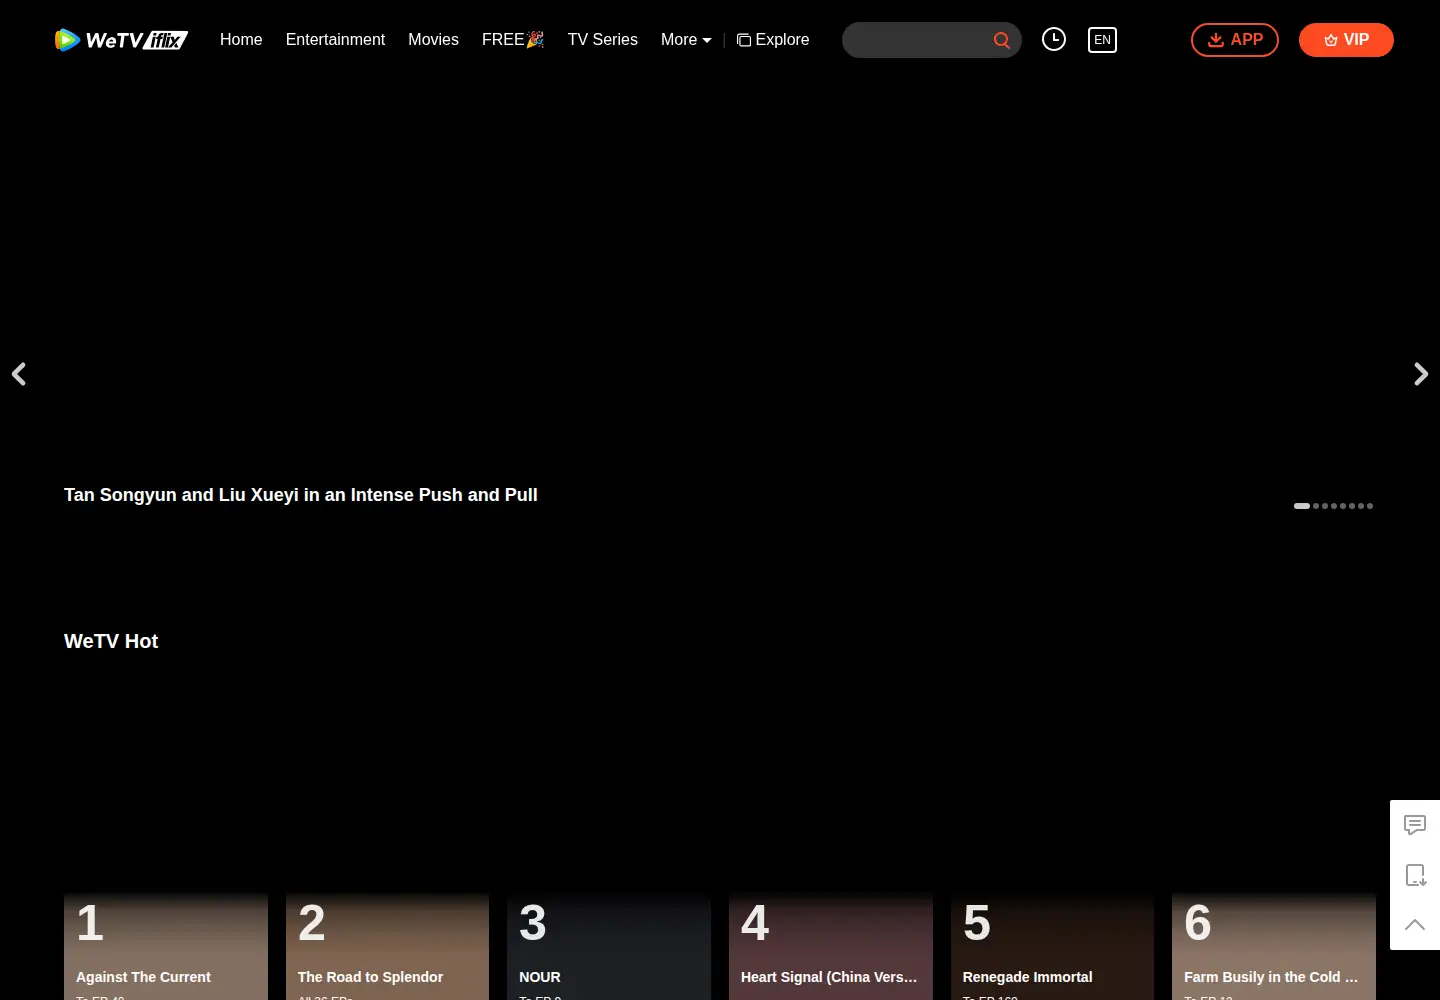Image resolution: width=1440 pixels, height=1000 pixels.
Task: Click the download-to-device icon in side panel
Action: (1415, 875)
